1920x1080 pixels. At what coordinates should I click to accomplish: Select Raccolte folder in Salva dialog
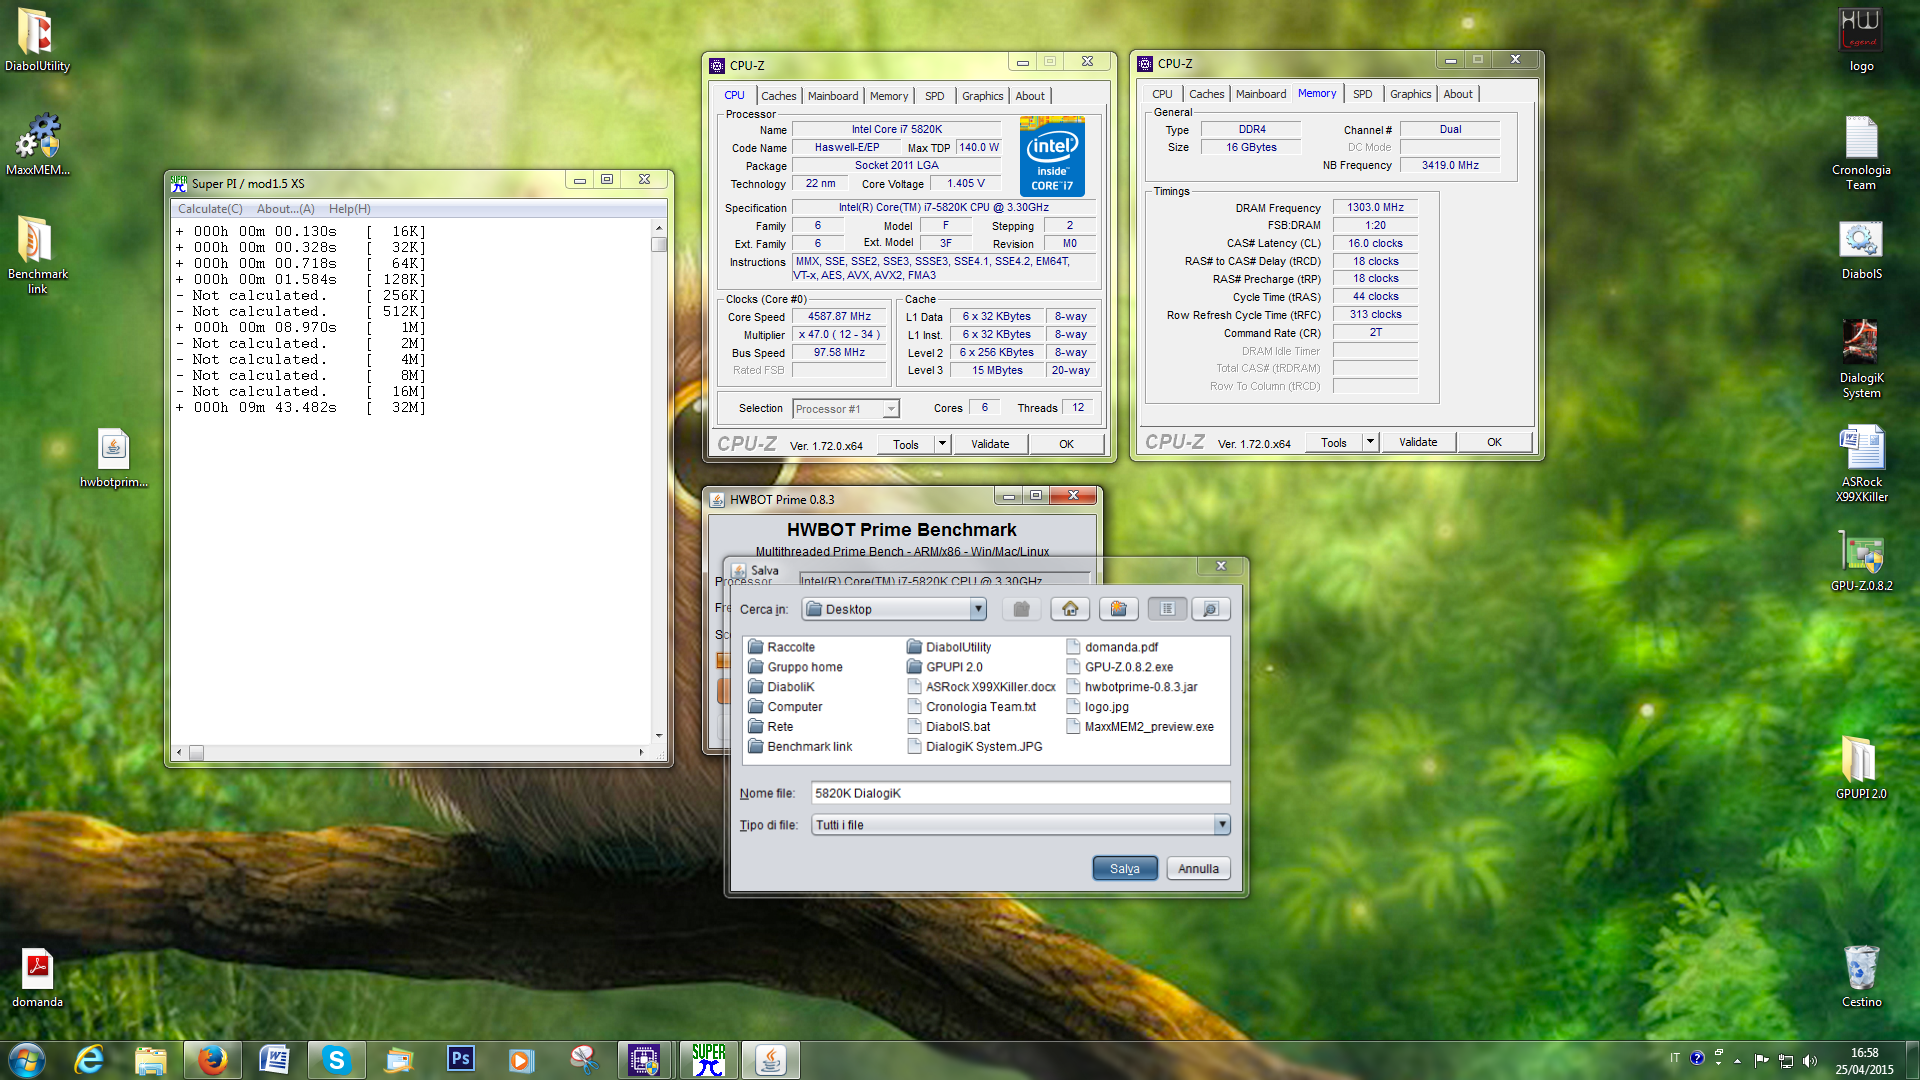[781, 647]
